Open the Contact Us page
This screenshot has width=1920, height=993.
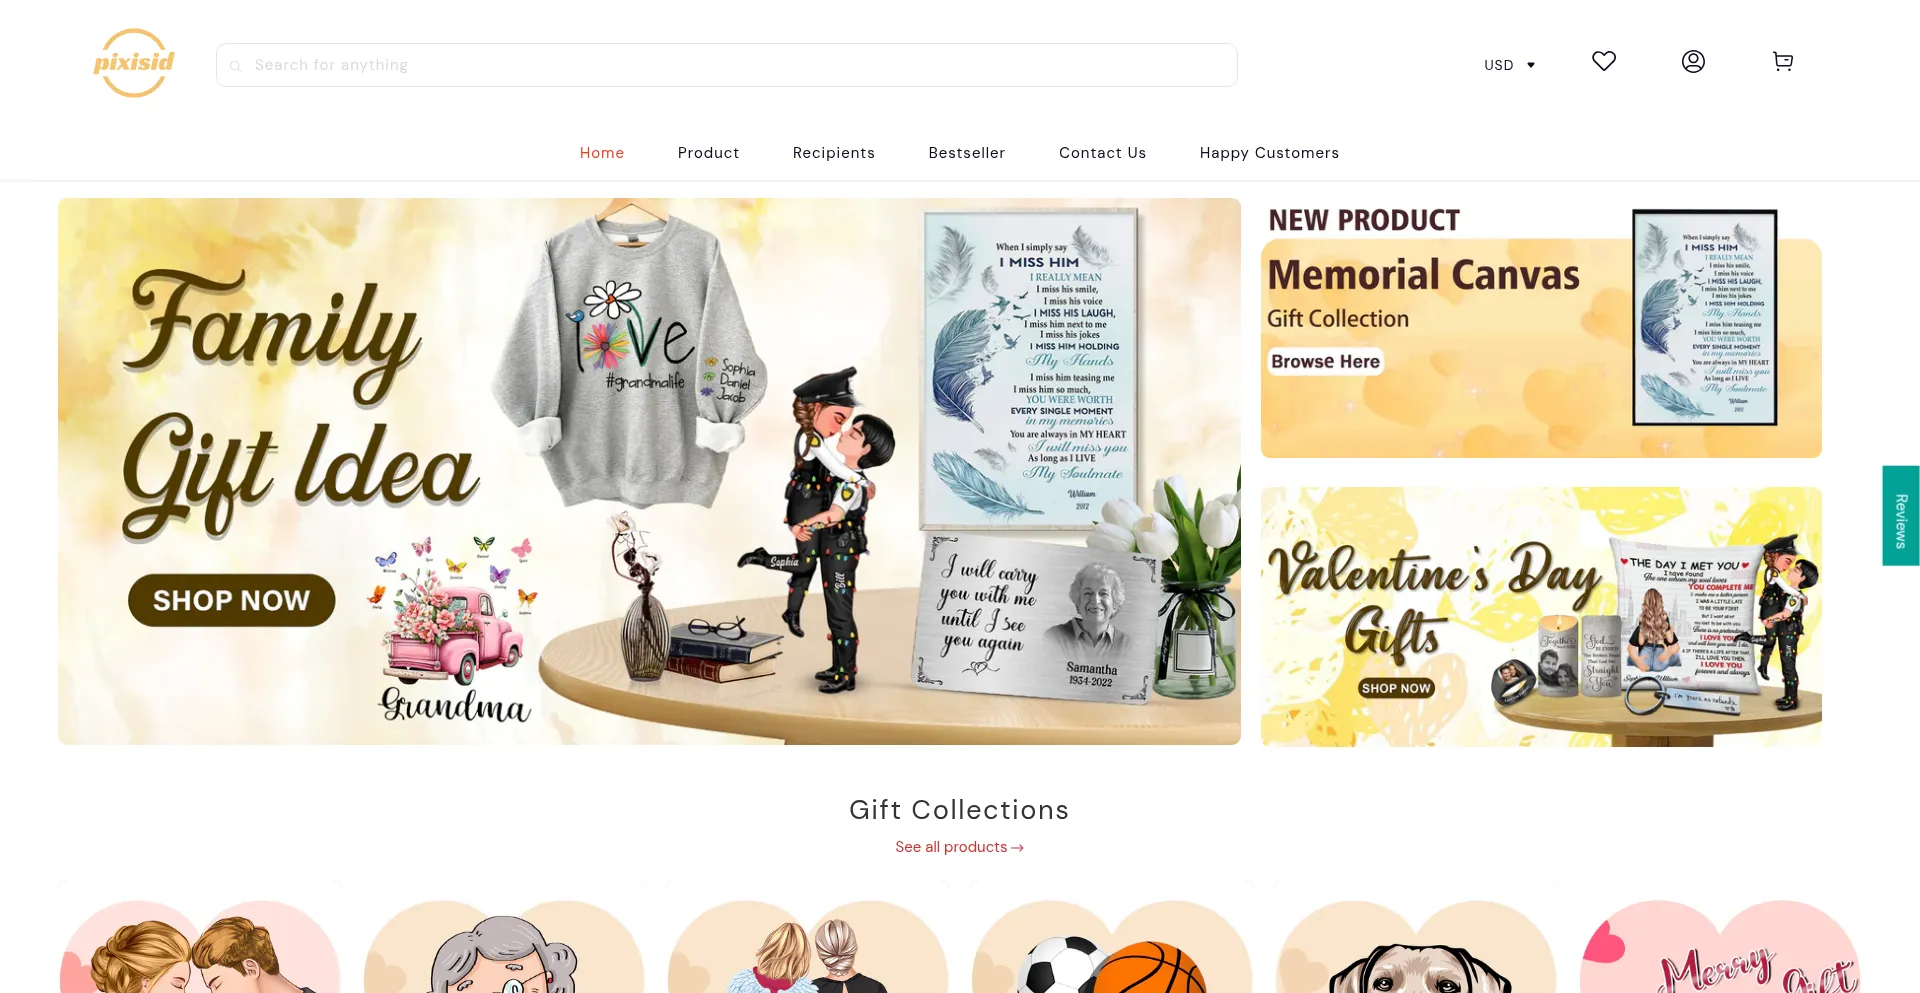click(1103, 153)
